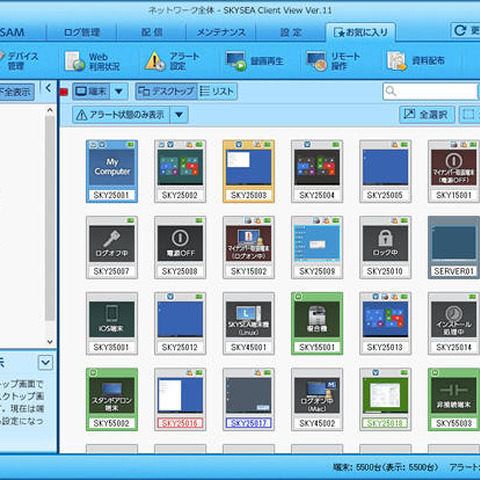Viewport: 480px width, 480px height.
Task: Toggle デスクトップ view mode
Action: coord(166,91)
